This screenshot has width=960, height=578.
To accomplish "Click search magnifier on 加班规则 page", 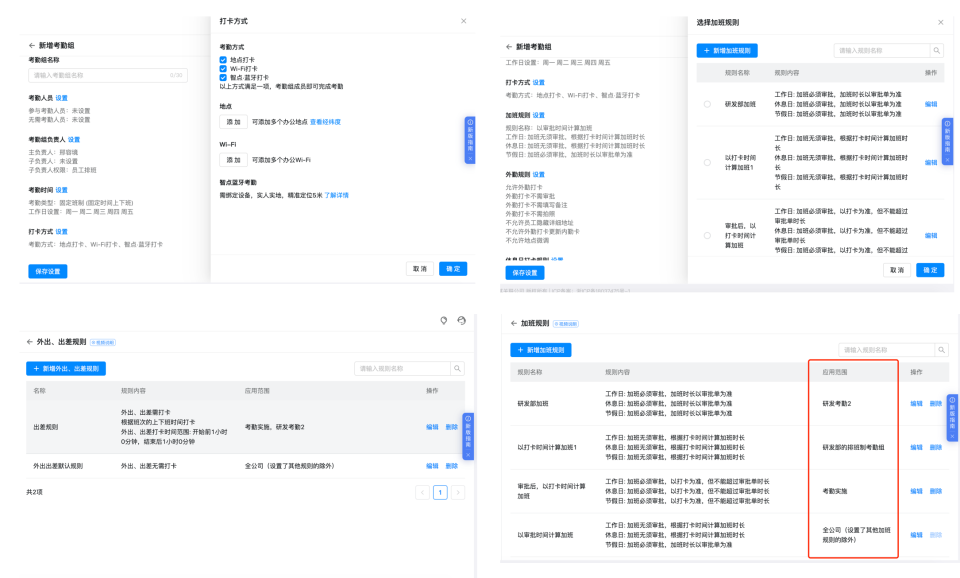I will point(941,350).
